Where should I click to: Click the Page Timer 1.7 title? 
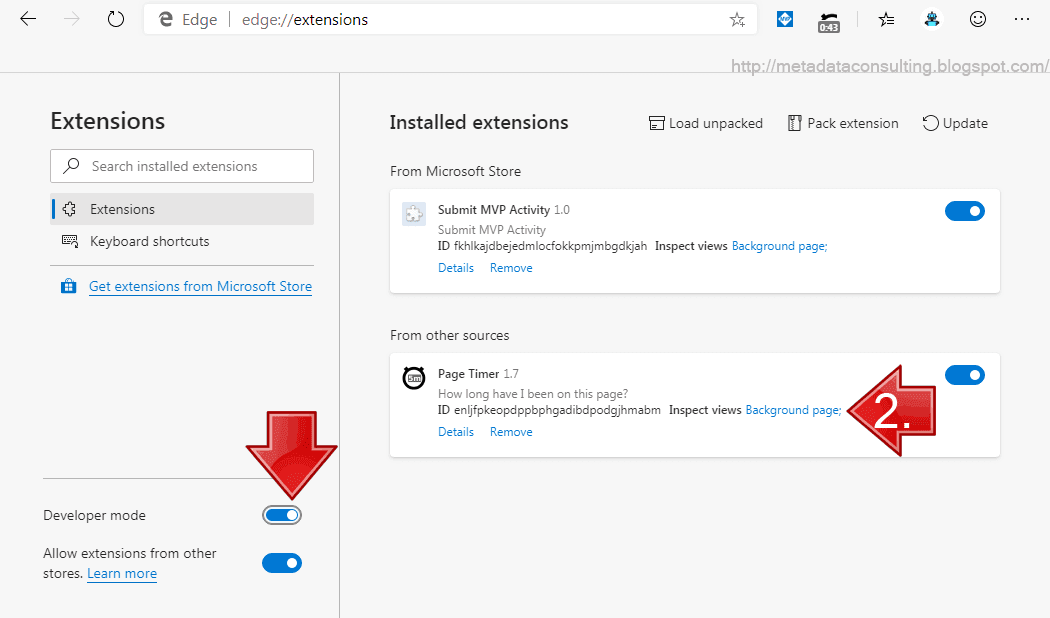pos(478,374)
